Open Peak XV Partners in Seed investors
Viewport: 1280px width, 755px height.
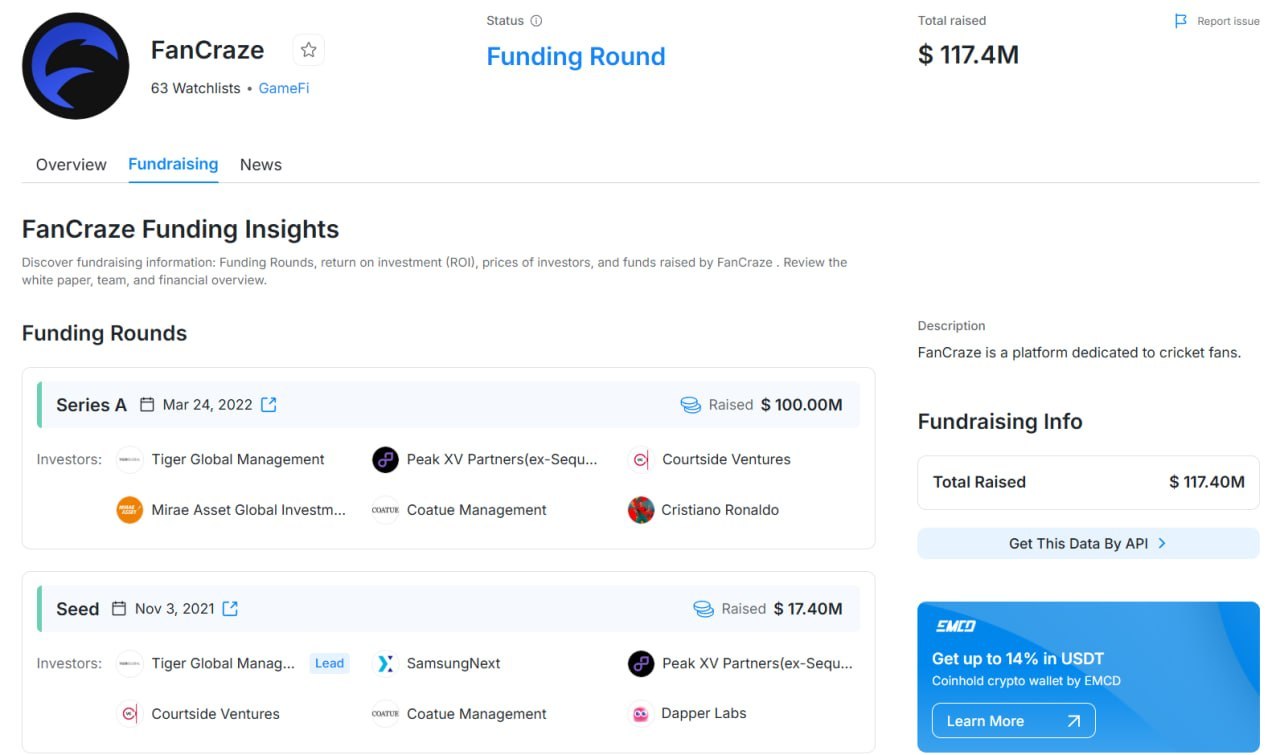757,664
